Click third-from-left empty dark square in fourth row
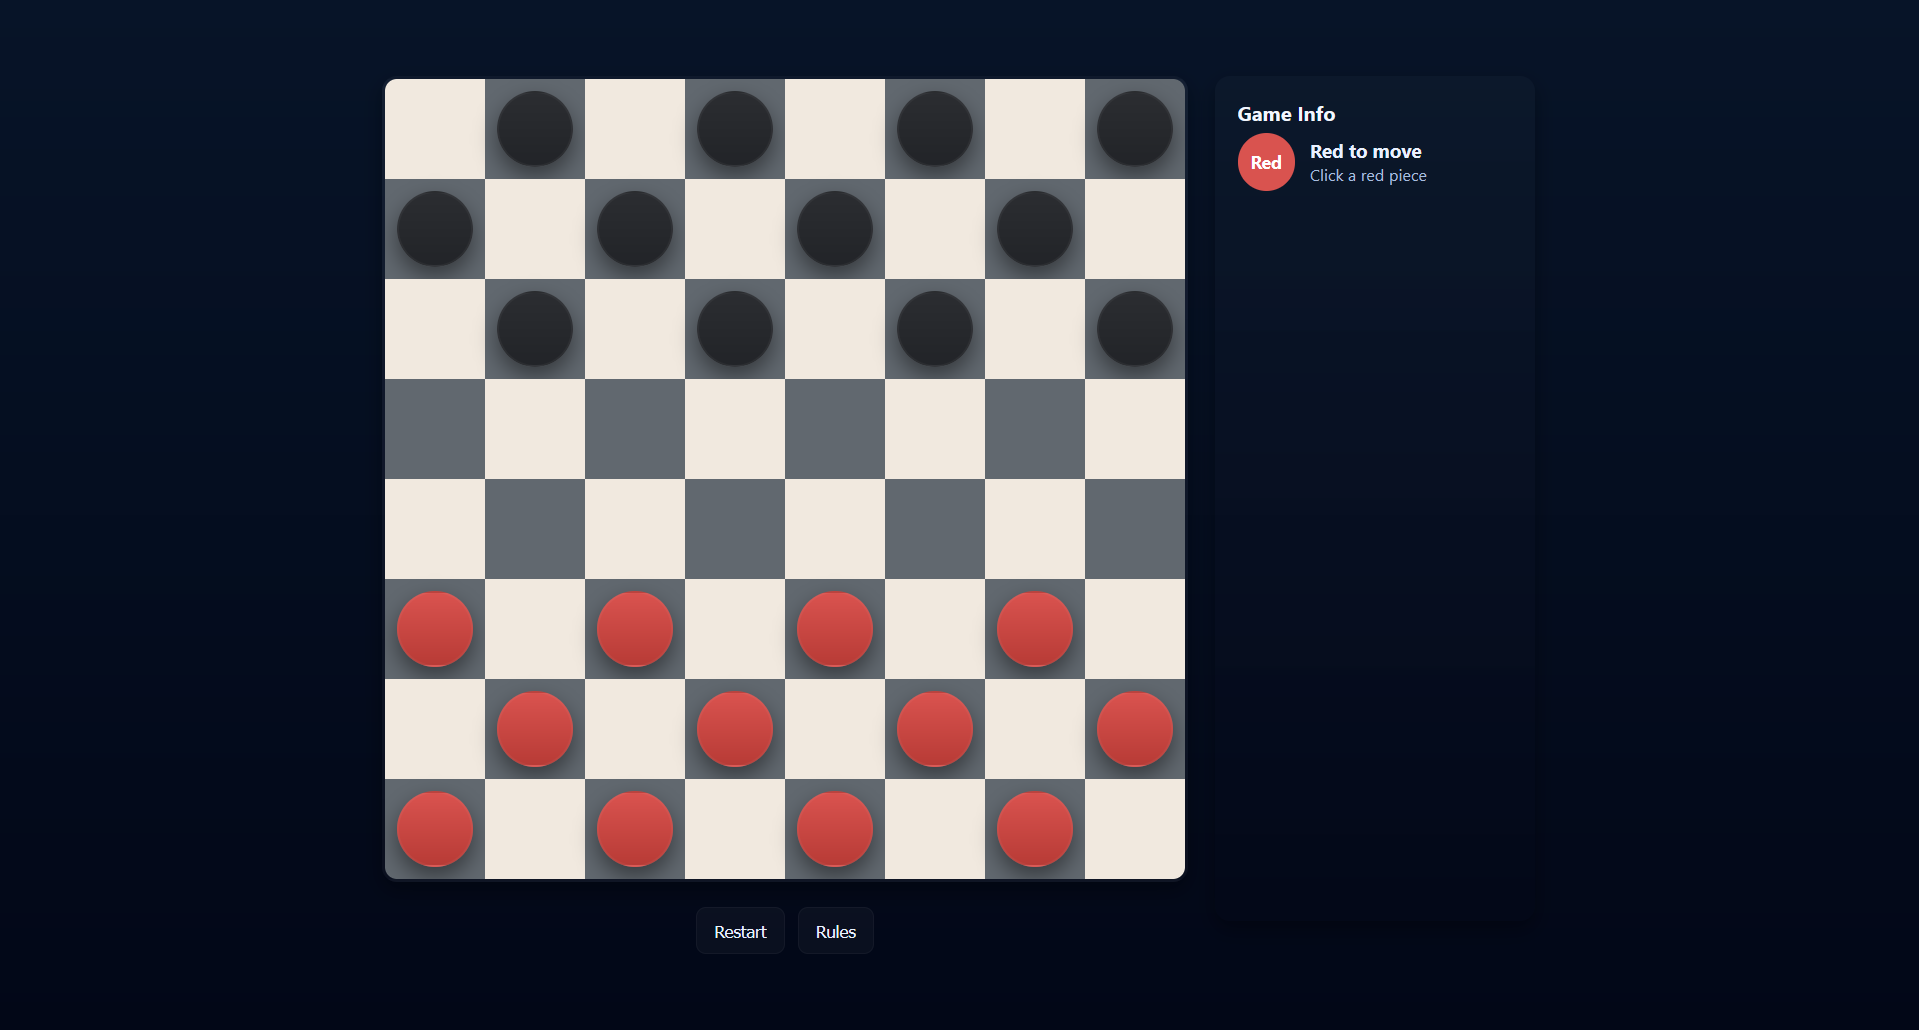Screen dimensions: 1919x1030 pos(835,429)
